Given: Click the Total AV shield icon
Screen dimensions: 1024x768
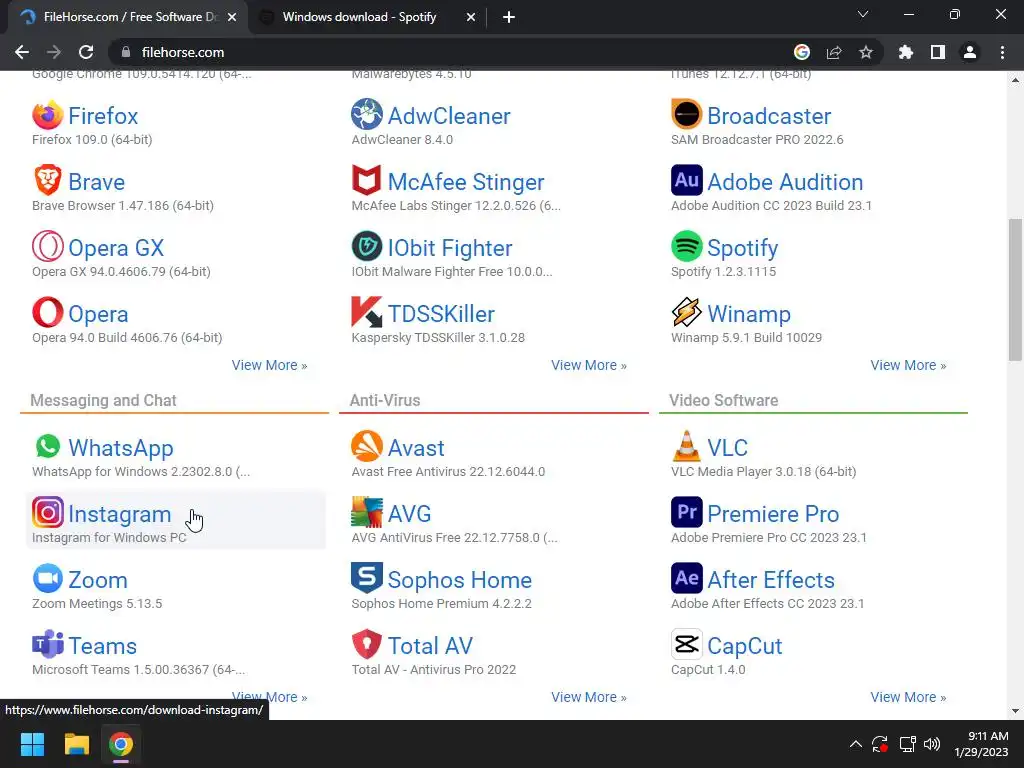Looking at the screenshot, I should (367, 645).
